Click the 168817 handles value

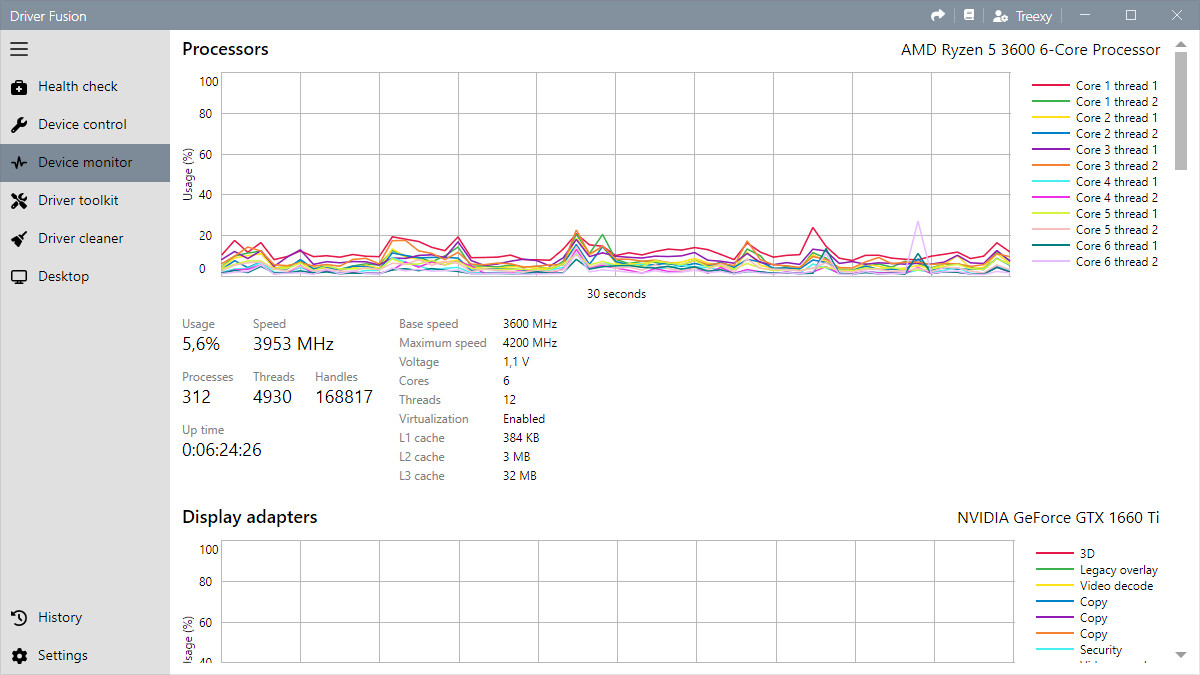[344, 397]
